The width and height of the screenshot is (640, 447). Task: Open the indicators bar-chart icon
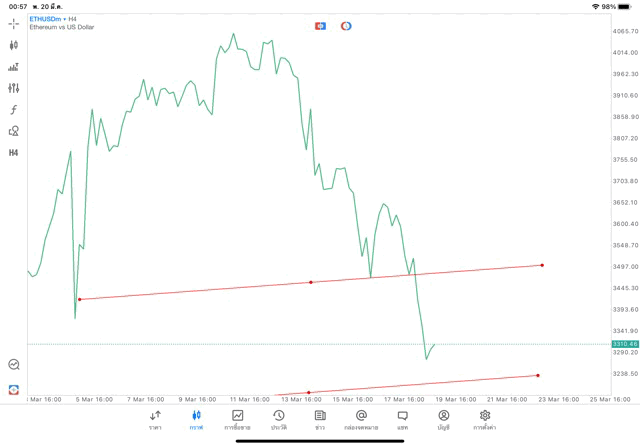click(14, 67)
